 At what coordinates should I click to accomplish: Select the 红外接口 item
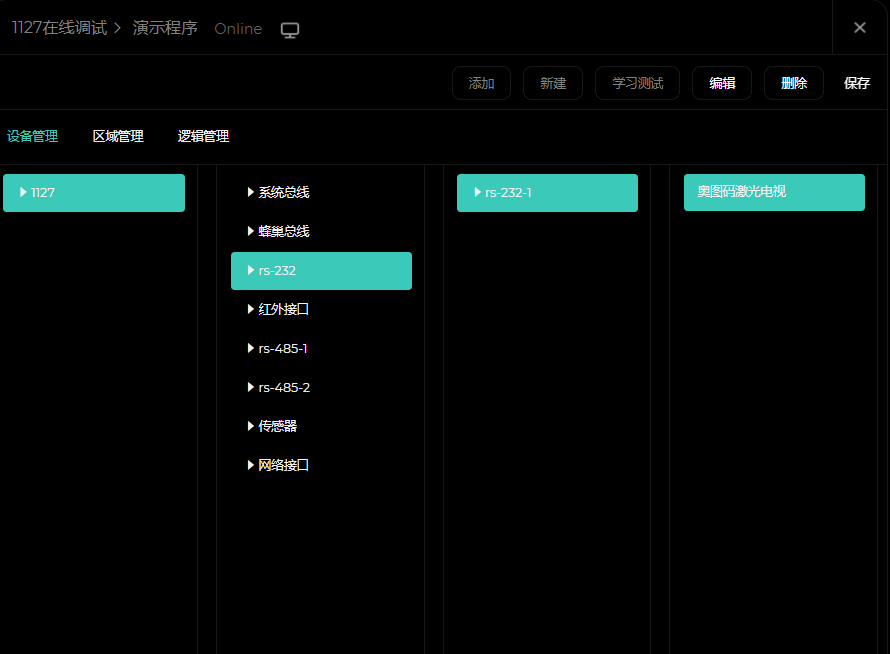point(321,309)
